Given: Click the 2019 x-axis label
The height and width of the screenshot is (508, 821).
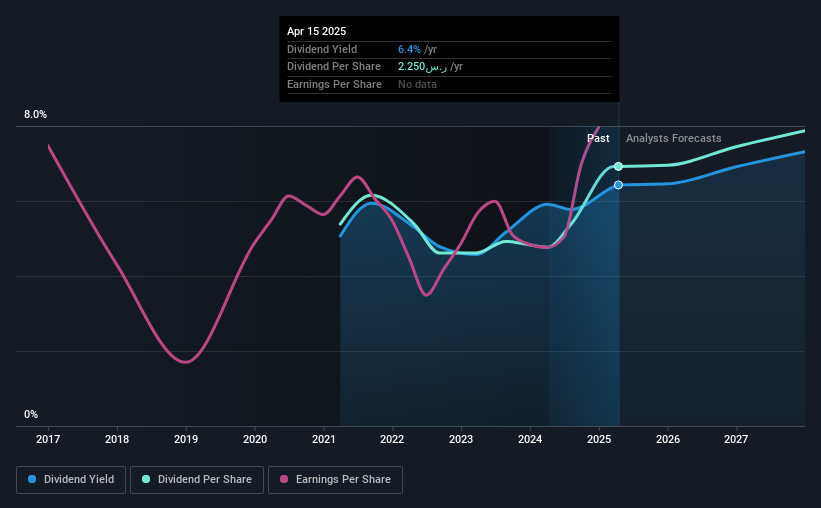Looking at the screenshot, I should coord(186,439).
